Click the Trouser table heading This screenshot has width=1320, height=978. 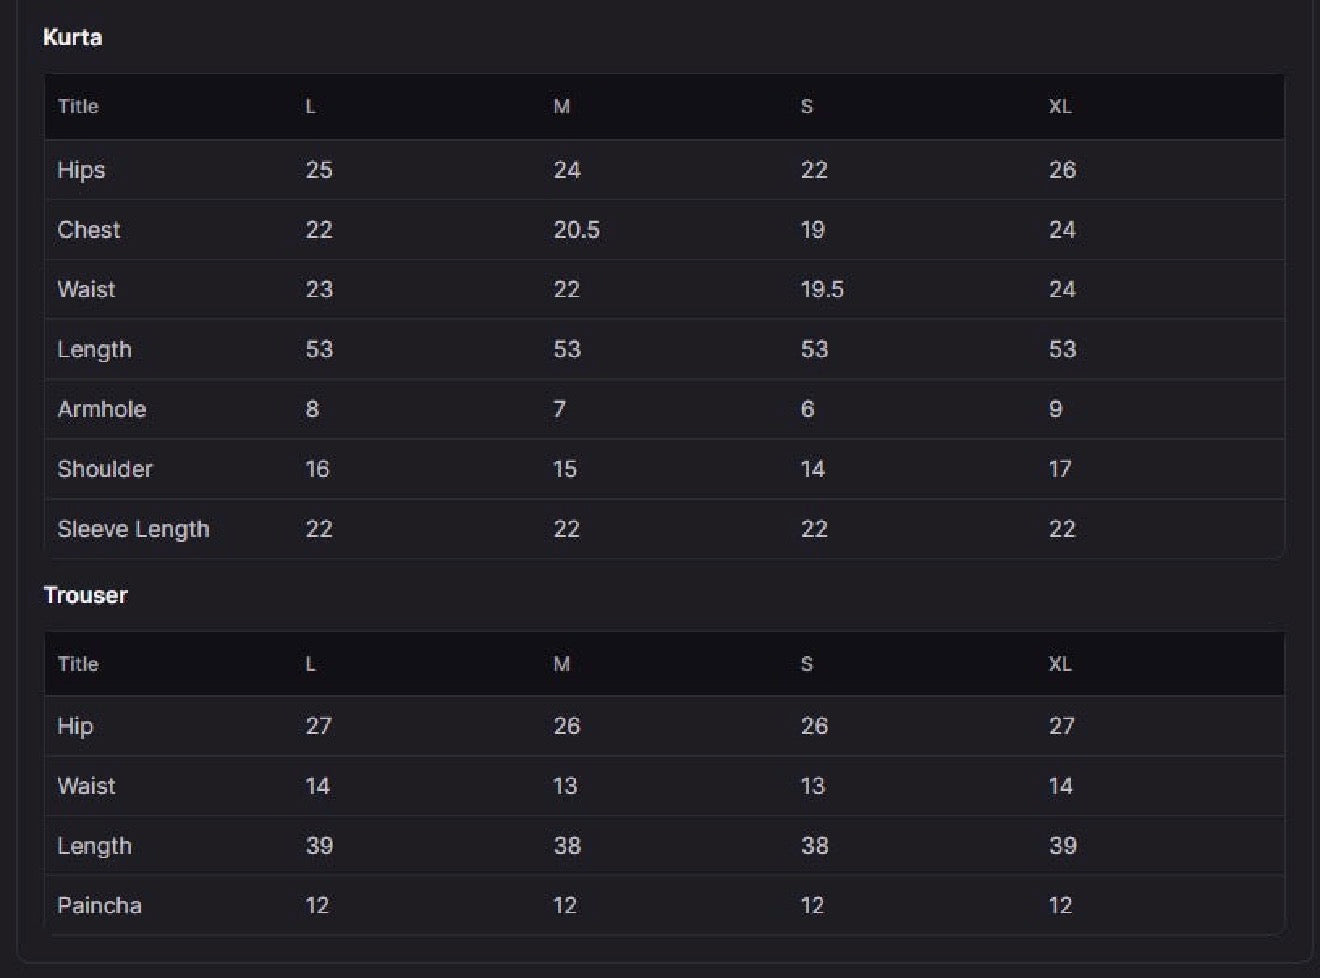coord(86,595)
